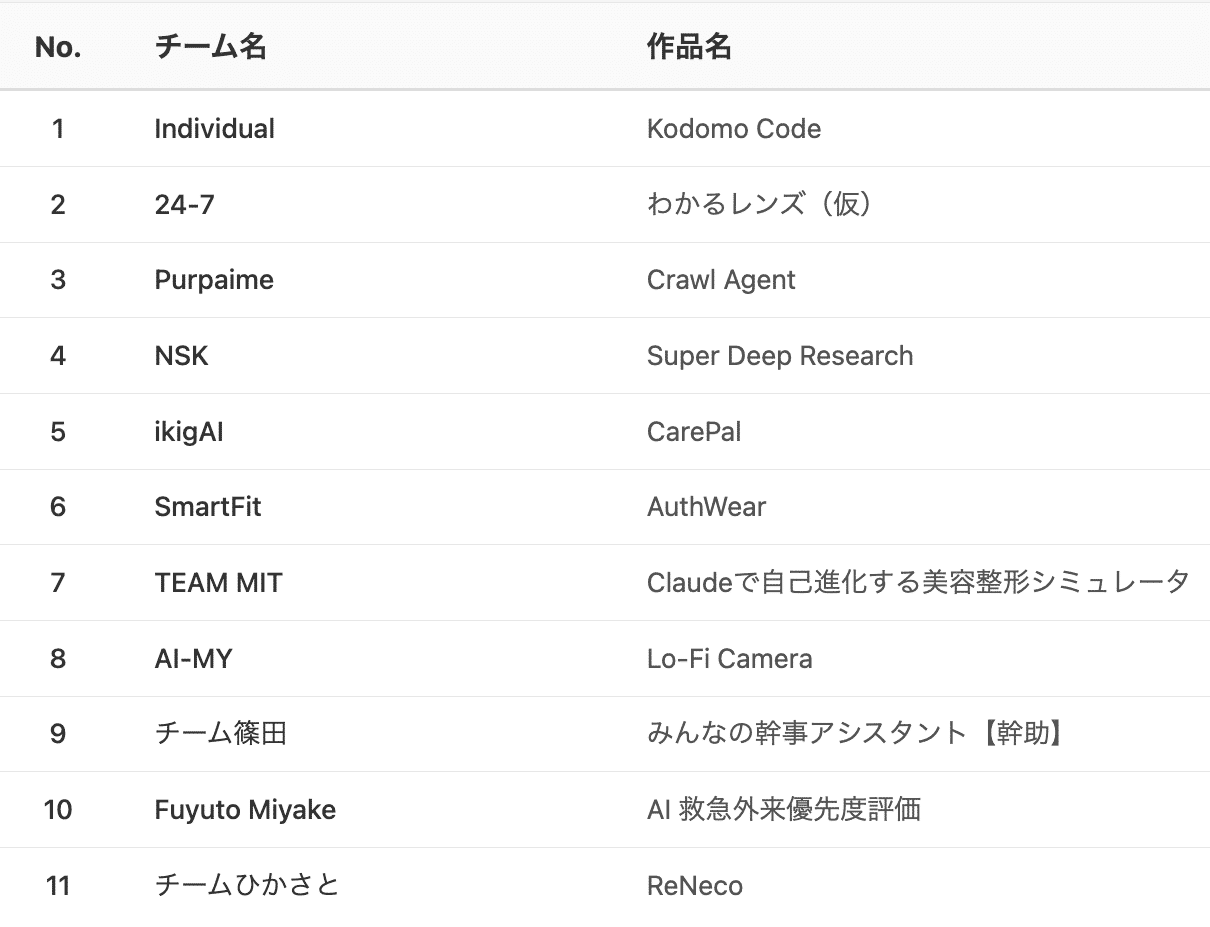Click the Crawl Agent work name
The height and width of the screenshot is (927, 1210).
(721, 280)
